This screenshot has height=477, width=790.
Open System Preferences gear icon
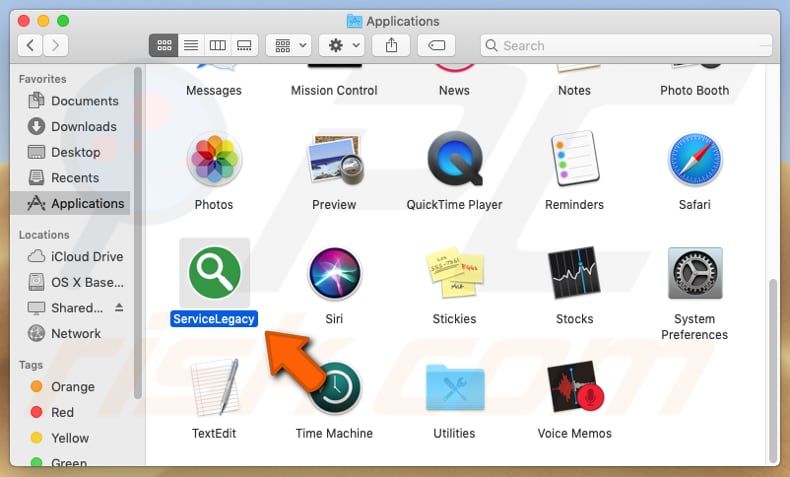click(x=695, y=272)
